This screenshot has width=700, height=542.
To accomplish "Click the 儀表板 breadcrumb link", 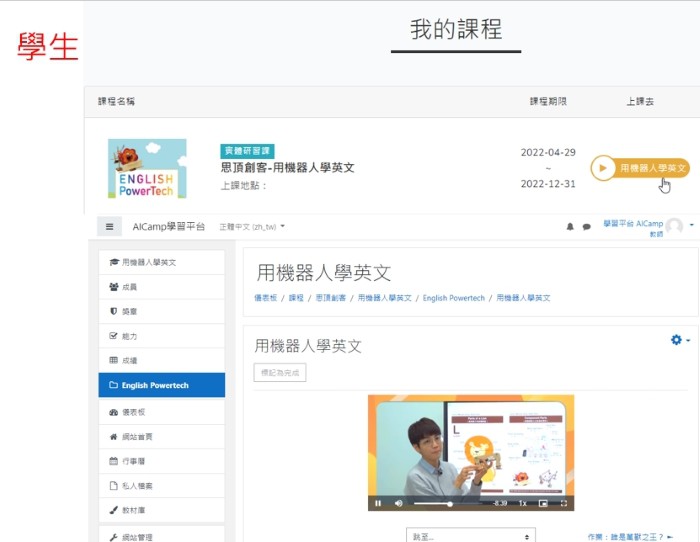I will click(x=265, y=298).
